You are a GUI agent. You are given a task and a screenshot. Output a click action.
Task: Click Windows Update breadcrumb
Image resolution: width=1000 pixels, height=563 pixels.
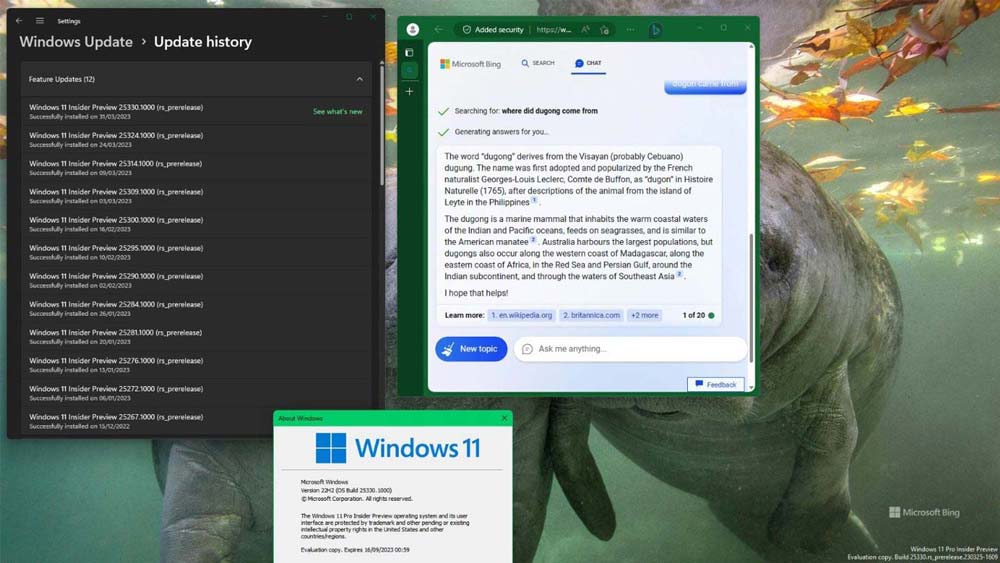pyautogui.click(x=76, y=42)
